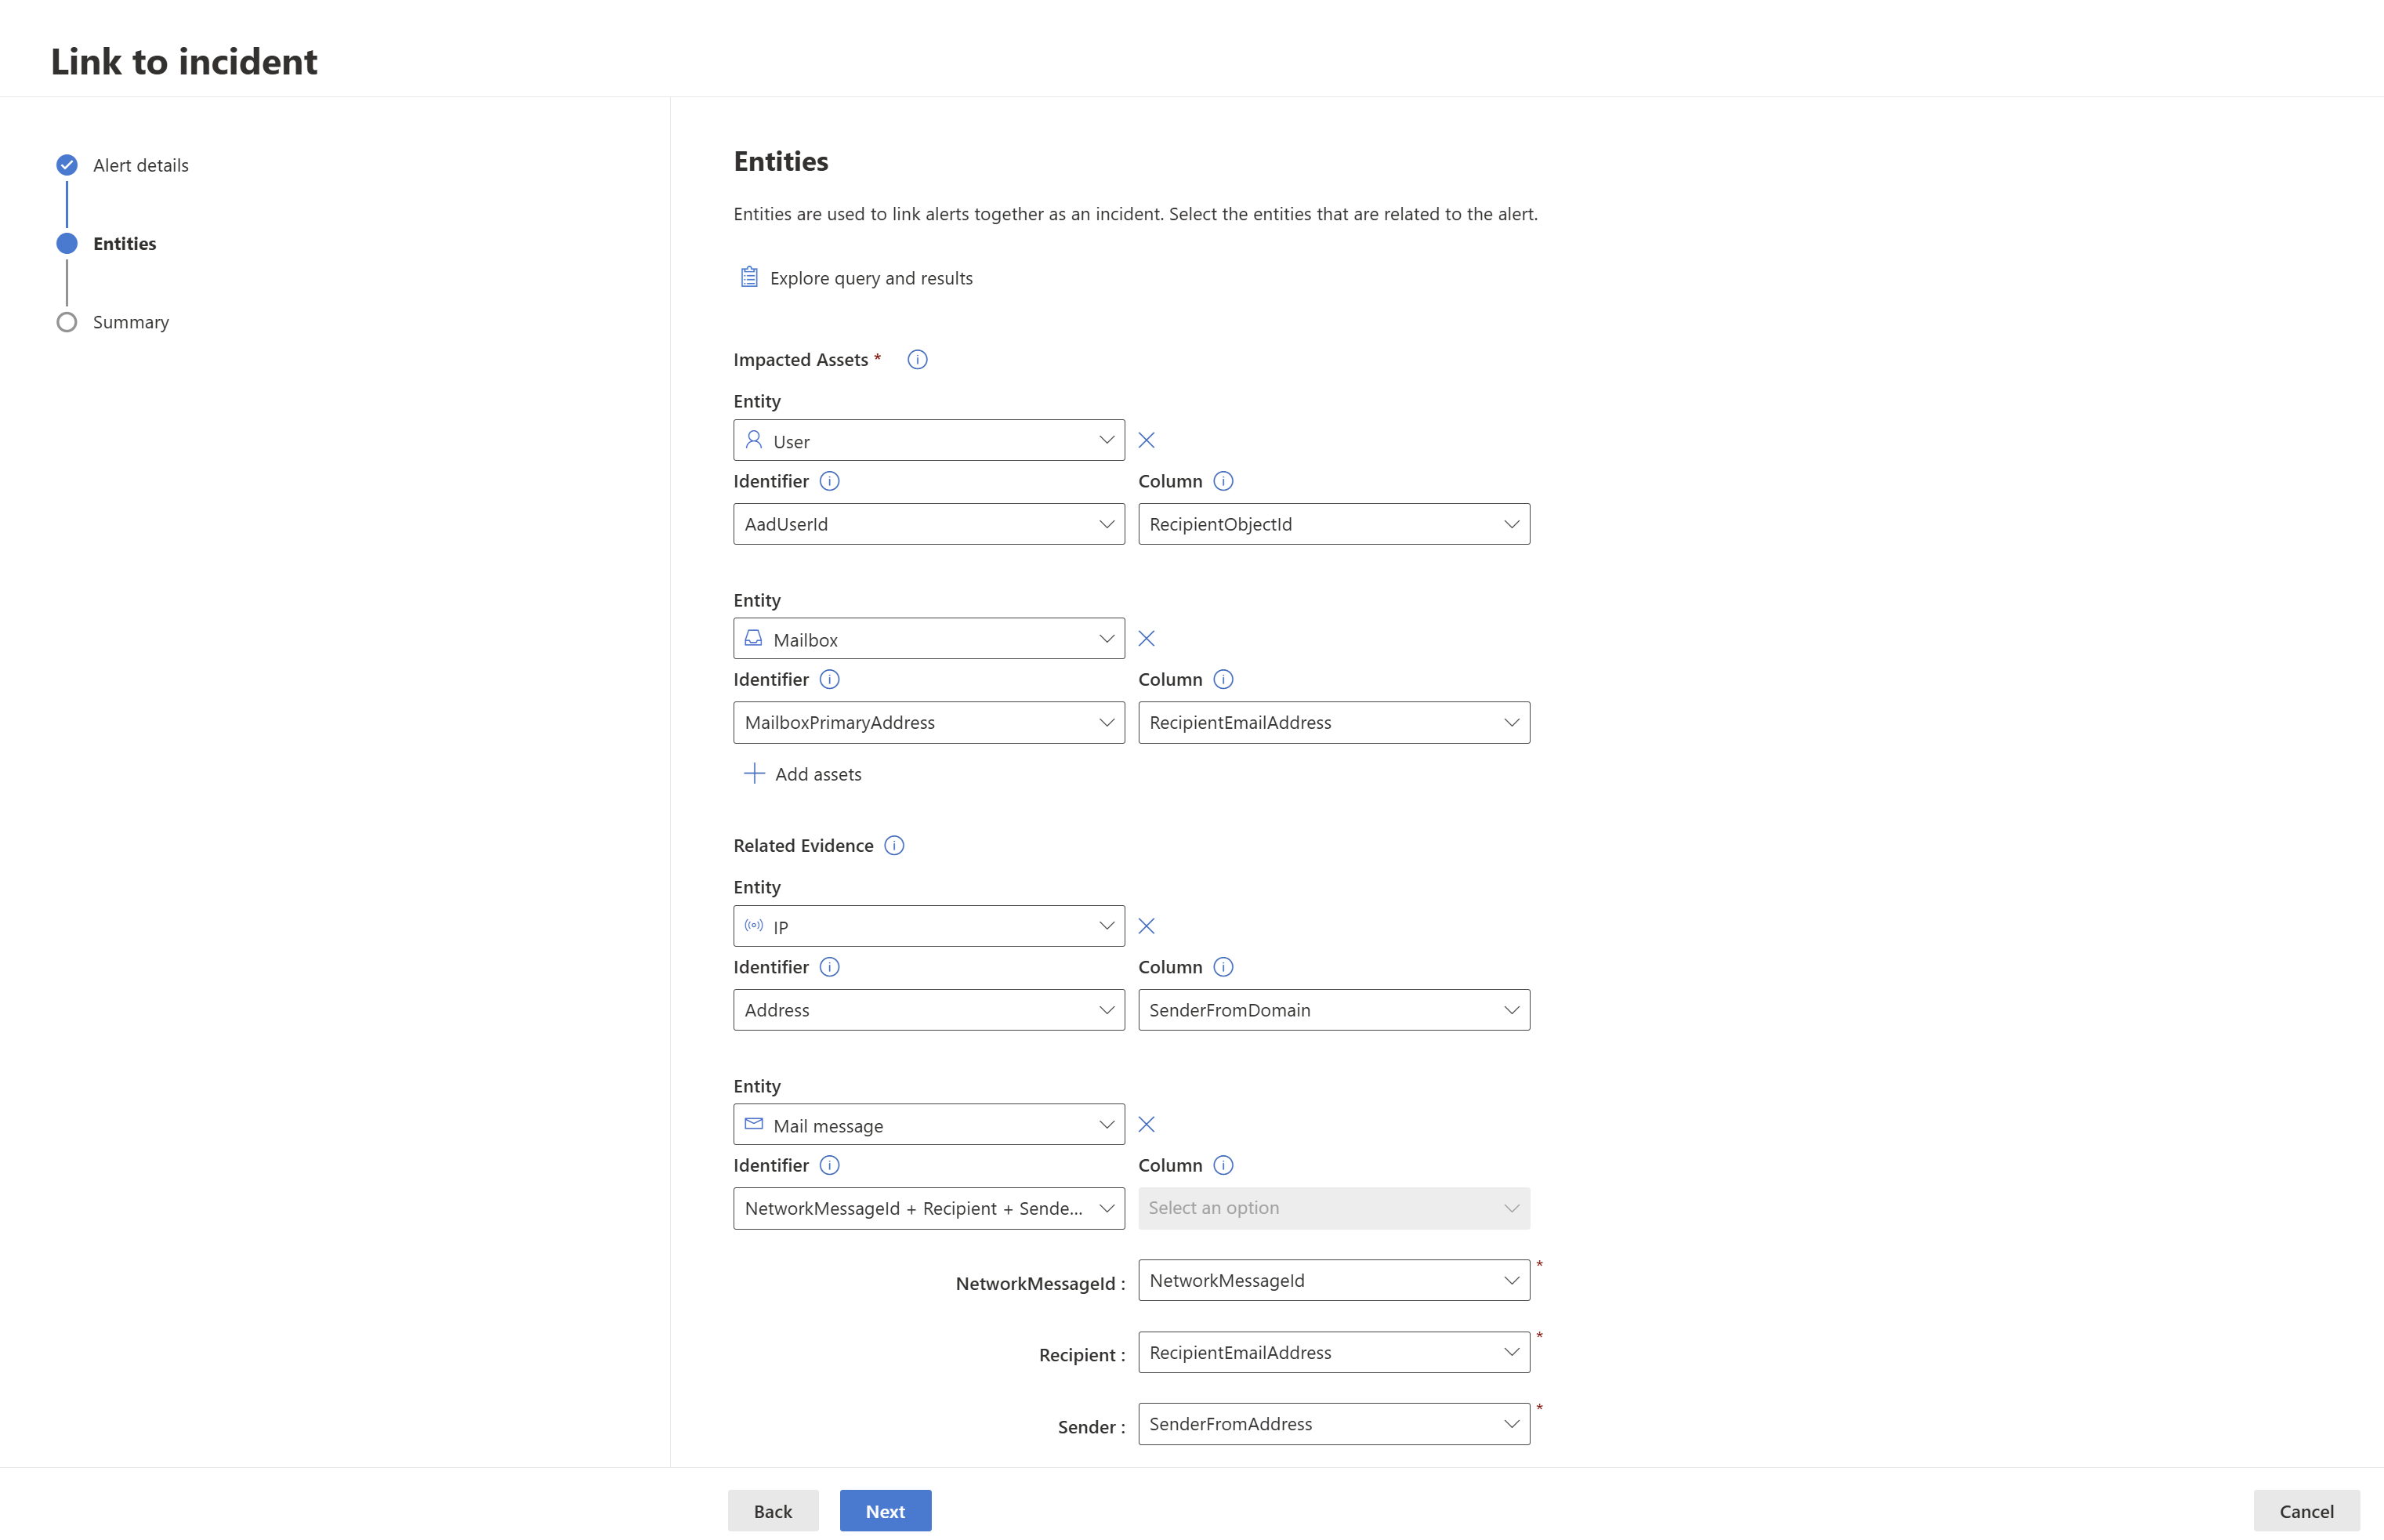
Task: Click the Impacted Assets info icon
Action: pos(917,360)
